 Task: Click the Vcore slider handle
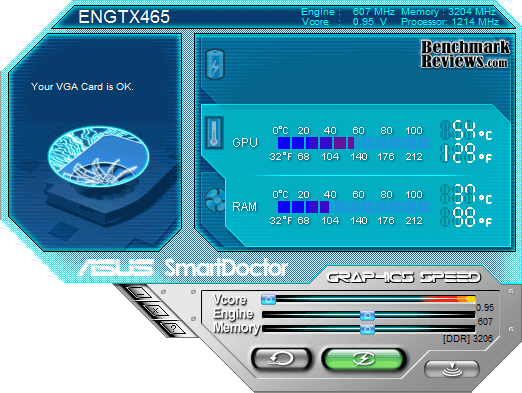tap(268, 299)
